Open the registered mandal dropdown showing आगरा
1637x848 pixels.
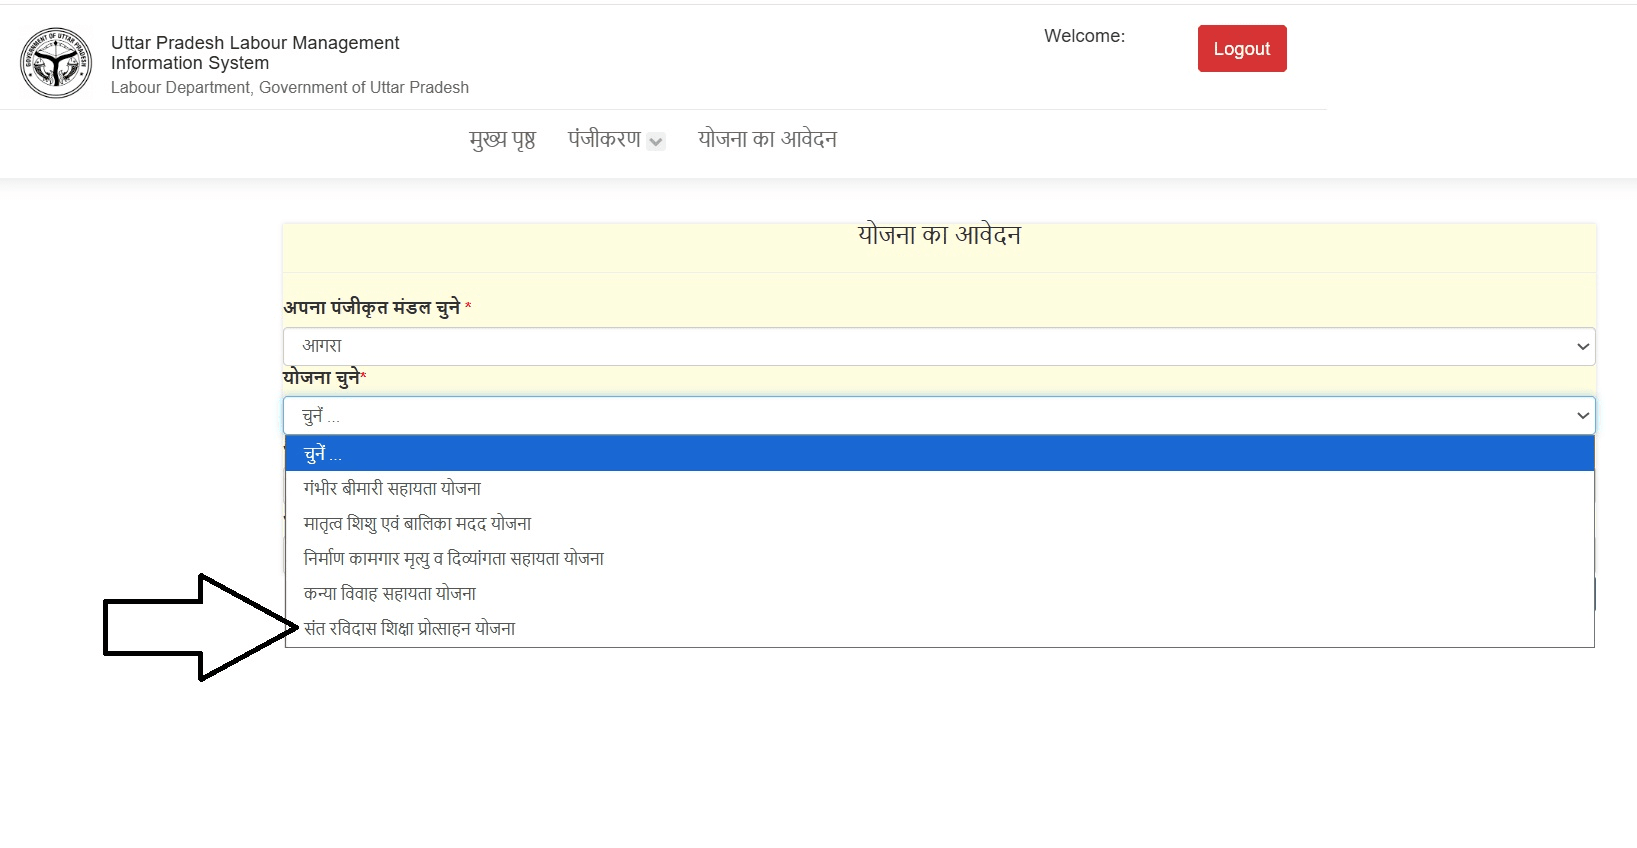point(938,347)
